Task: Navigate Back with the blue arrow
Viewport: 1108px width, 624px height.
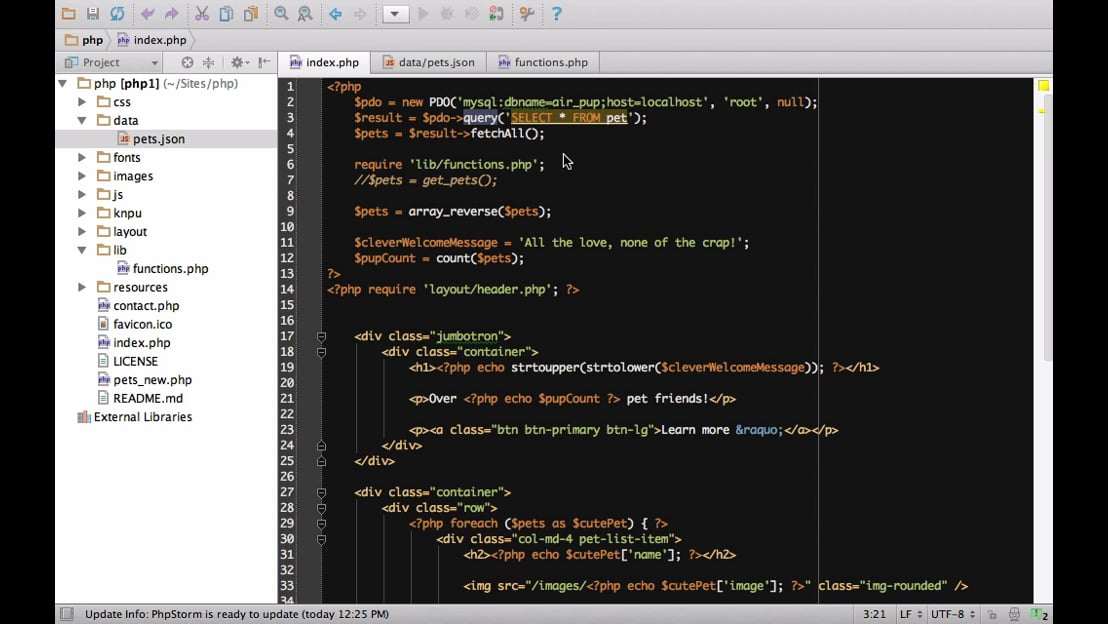Action: [x=336, y=13]
